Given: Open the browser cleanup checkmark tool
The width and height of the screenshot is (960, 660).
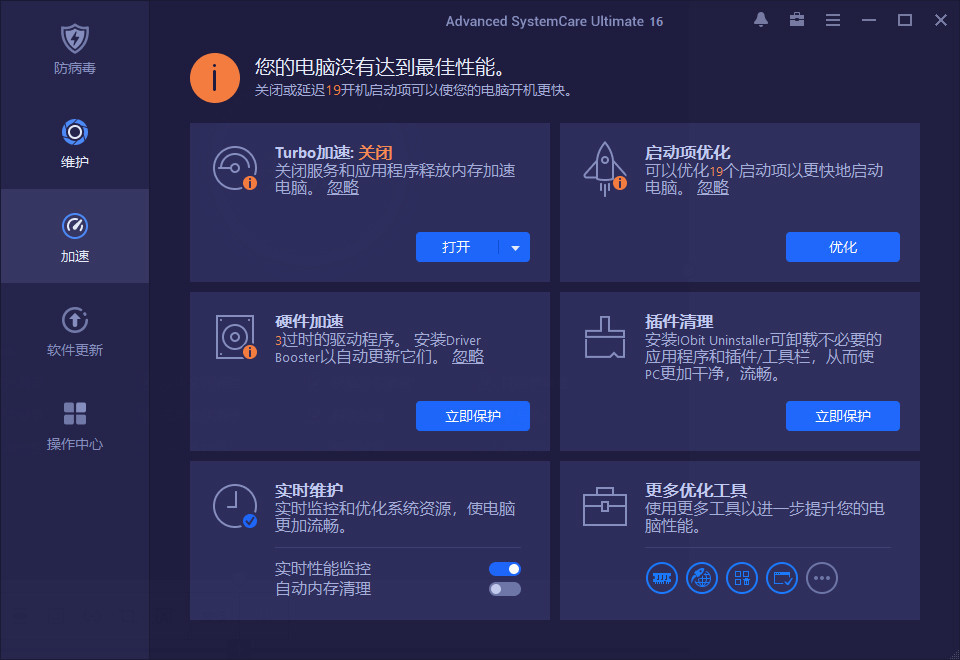Looking at the screenshot, I should tap(781, 578).
